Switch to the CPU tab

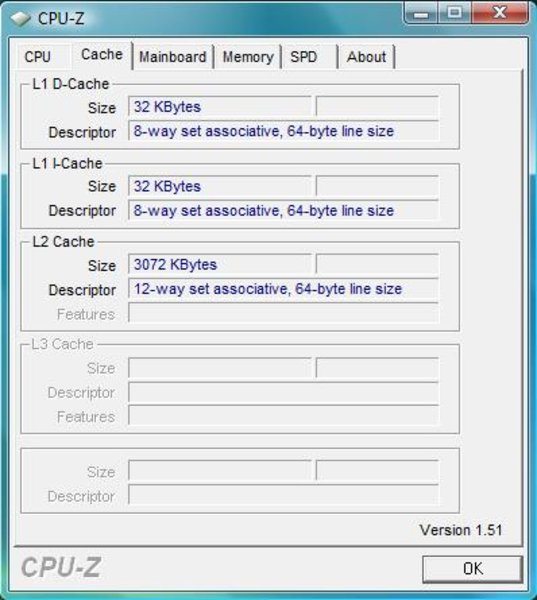pyautogui.click(x=38, y=57)
